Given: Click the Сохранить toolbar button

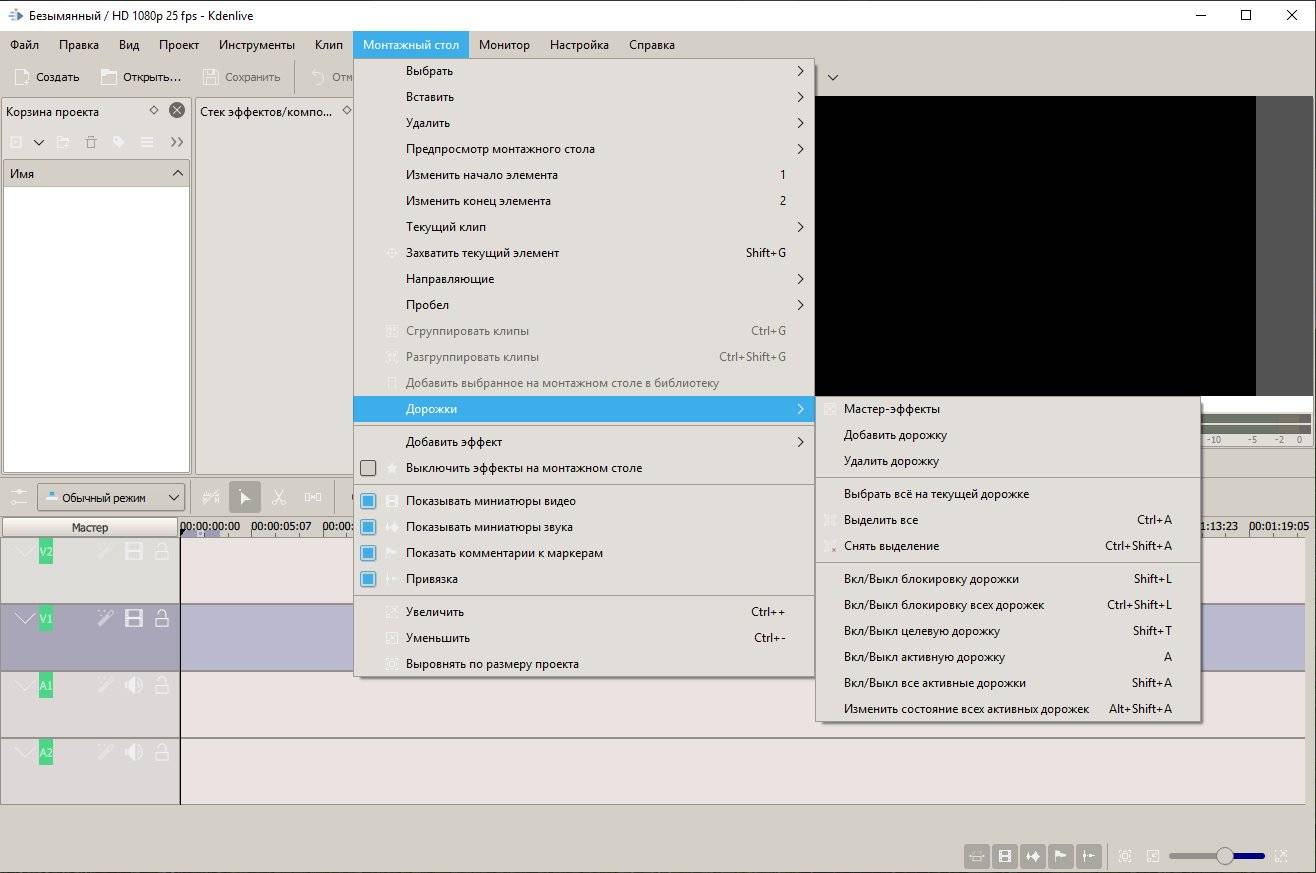Looking at the screenshot, I should pos(241,77).
